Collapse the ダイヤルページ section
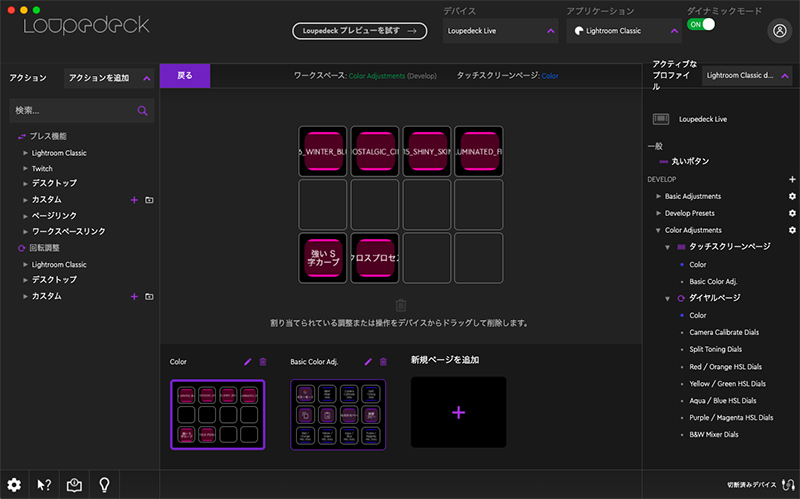This screenshot has width=800, height=499. pyautogui.click(x=667, y=298)
